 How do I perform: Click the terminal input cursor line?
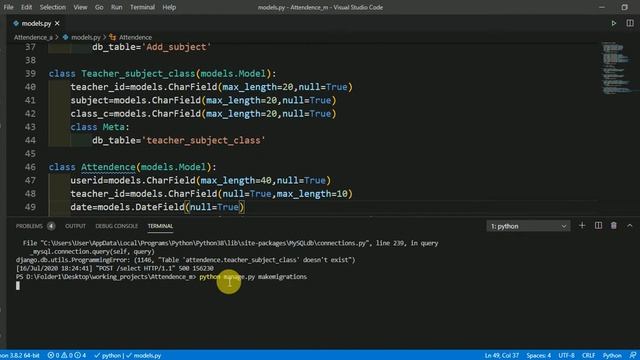tap(18, 286)
